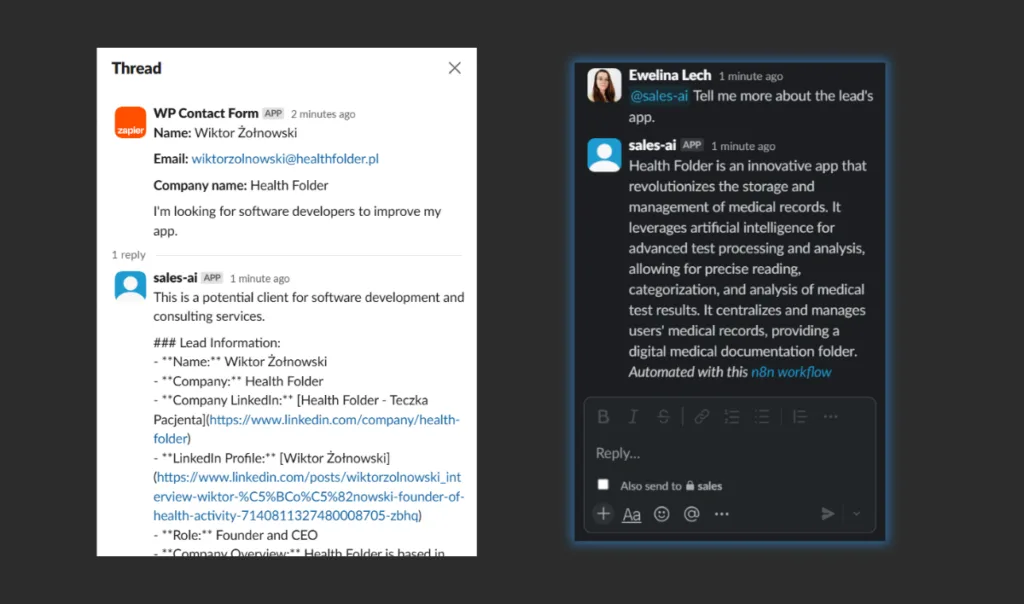Toggle italic formatting in reply composer
The height and width of the screenshot is (604, 1024).
coord(633,417)
